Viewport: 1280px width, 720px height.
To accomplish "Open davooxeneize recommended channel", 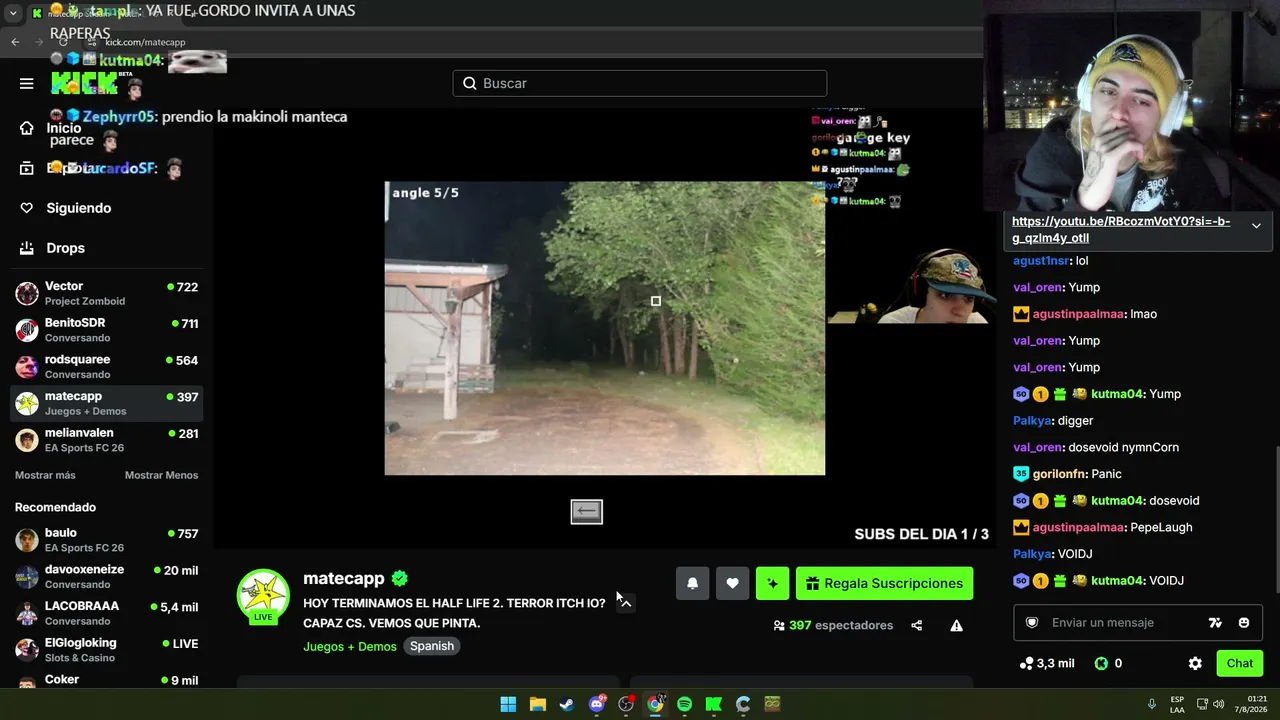I will pyautogui.click(x=107, y=576).
